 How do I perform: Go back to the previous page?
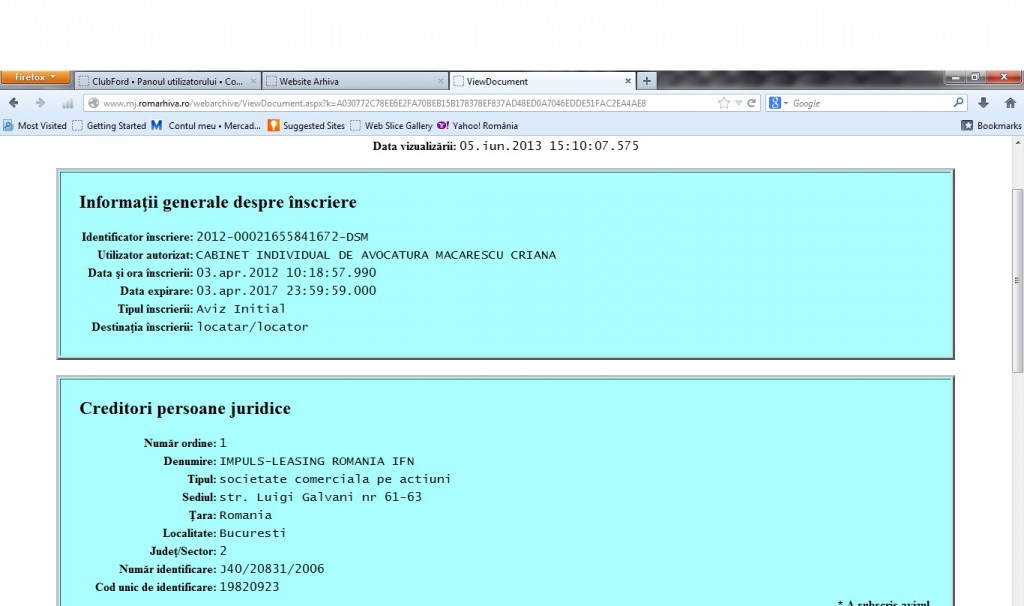[14, 103]
